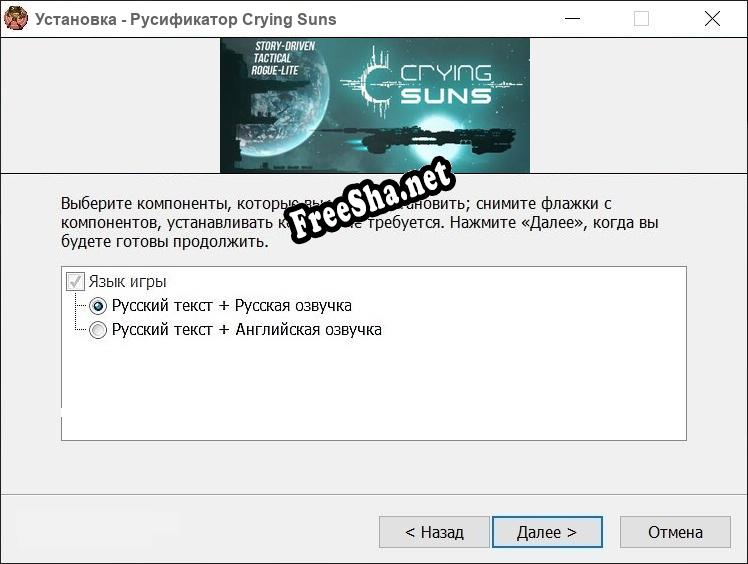748x564 pixels.
Task: Click the disabled maximize window button
Action: coord(641,19)
